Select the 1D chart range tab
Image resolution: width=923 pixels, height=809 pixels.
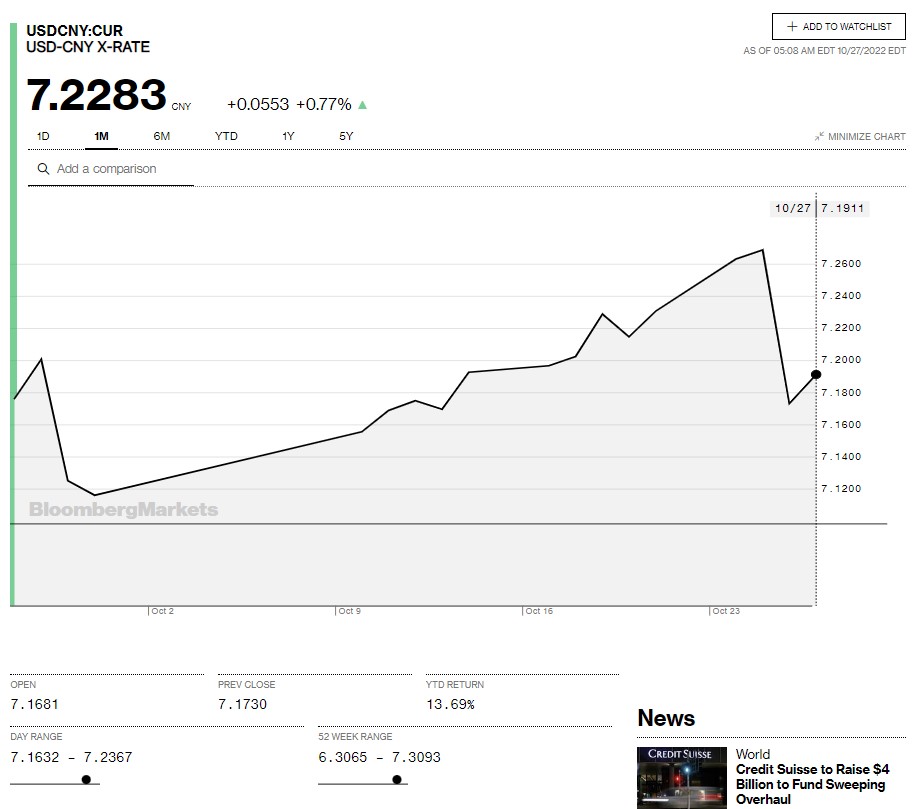coord(43,136)
